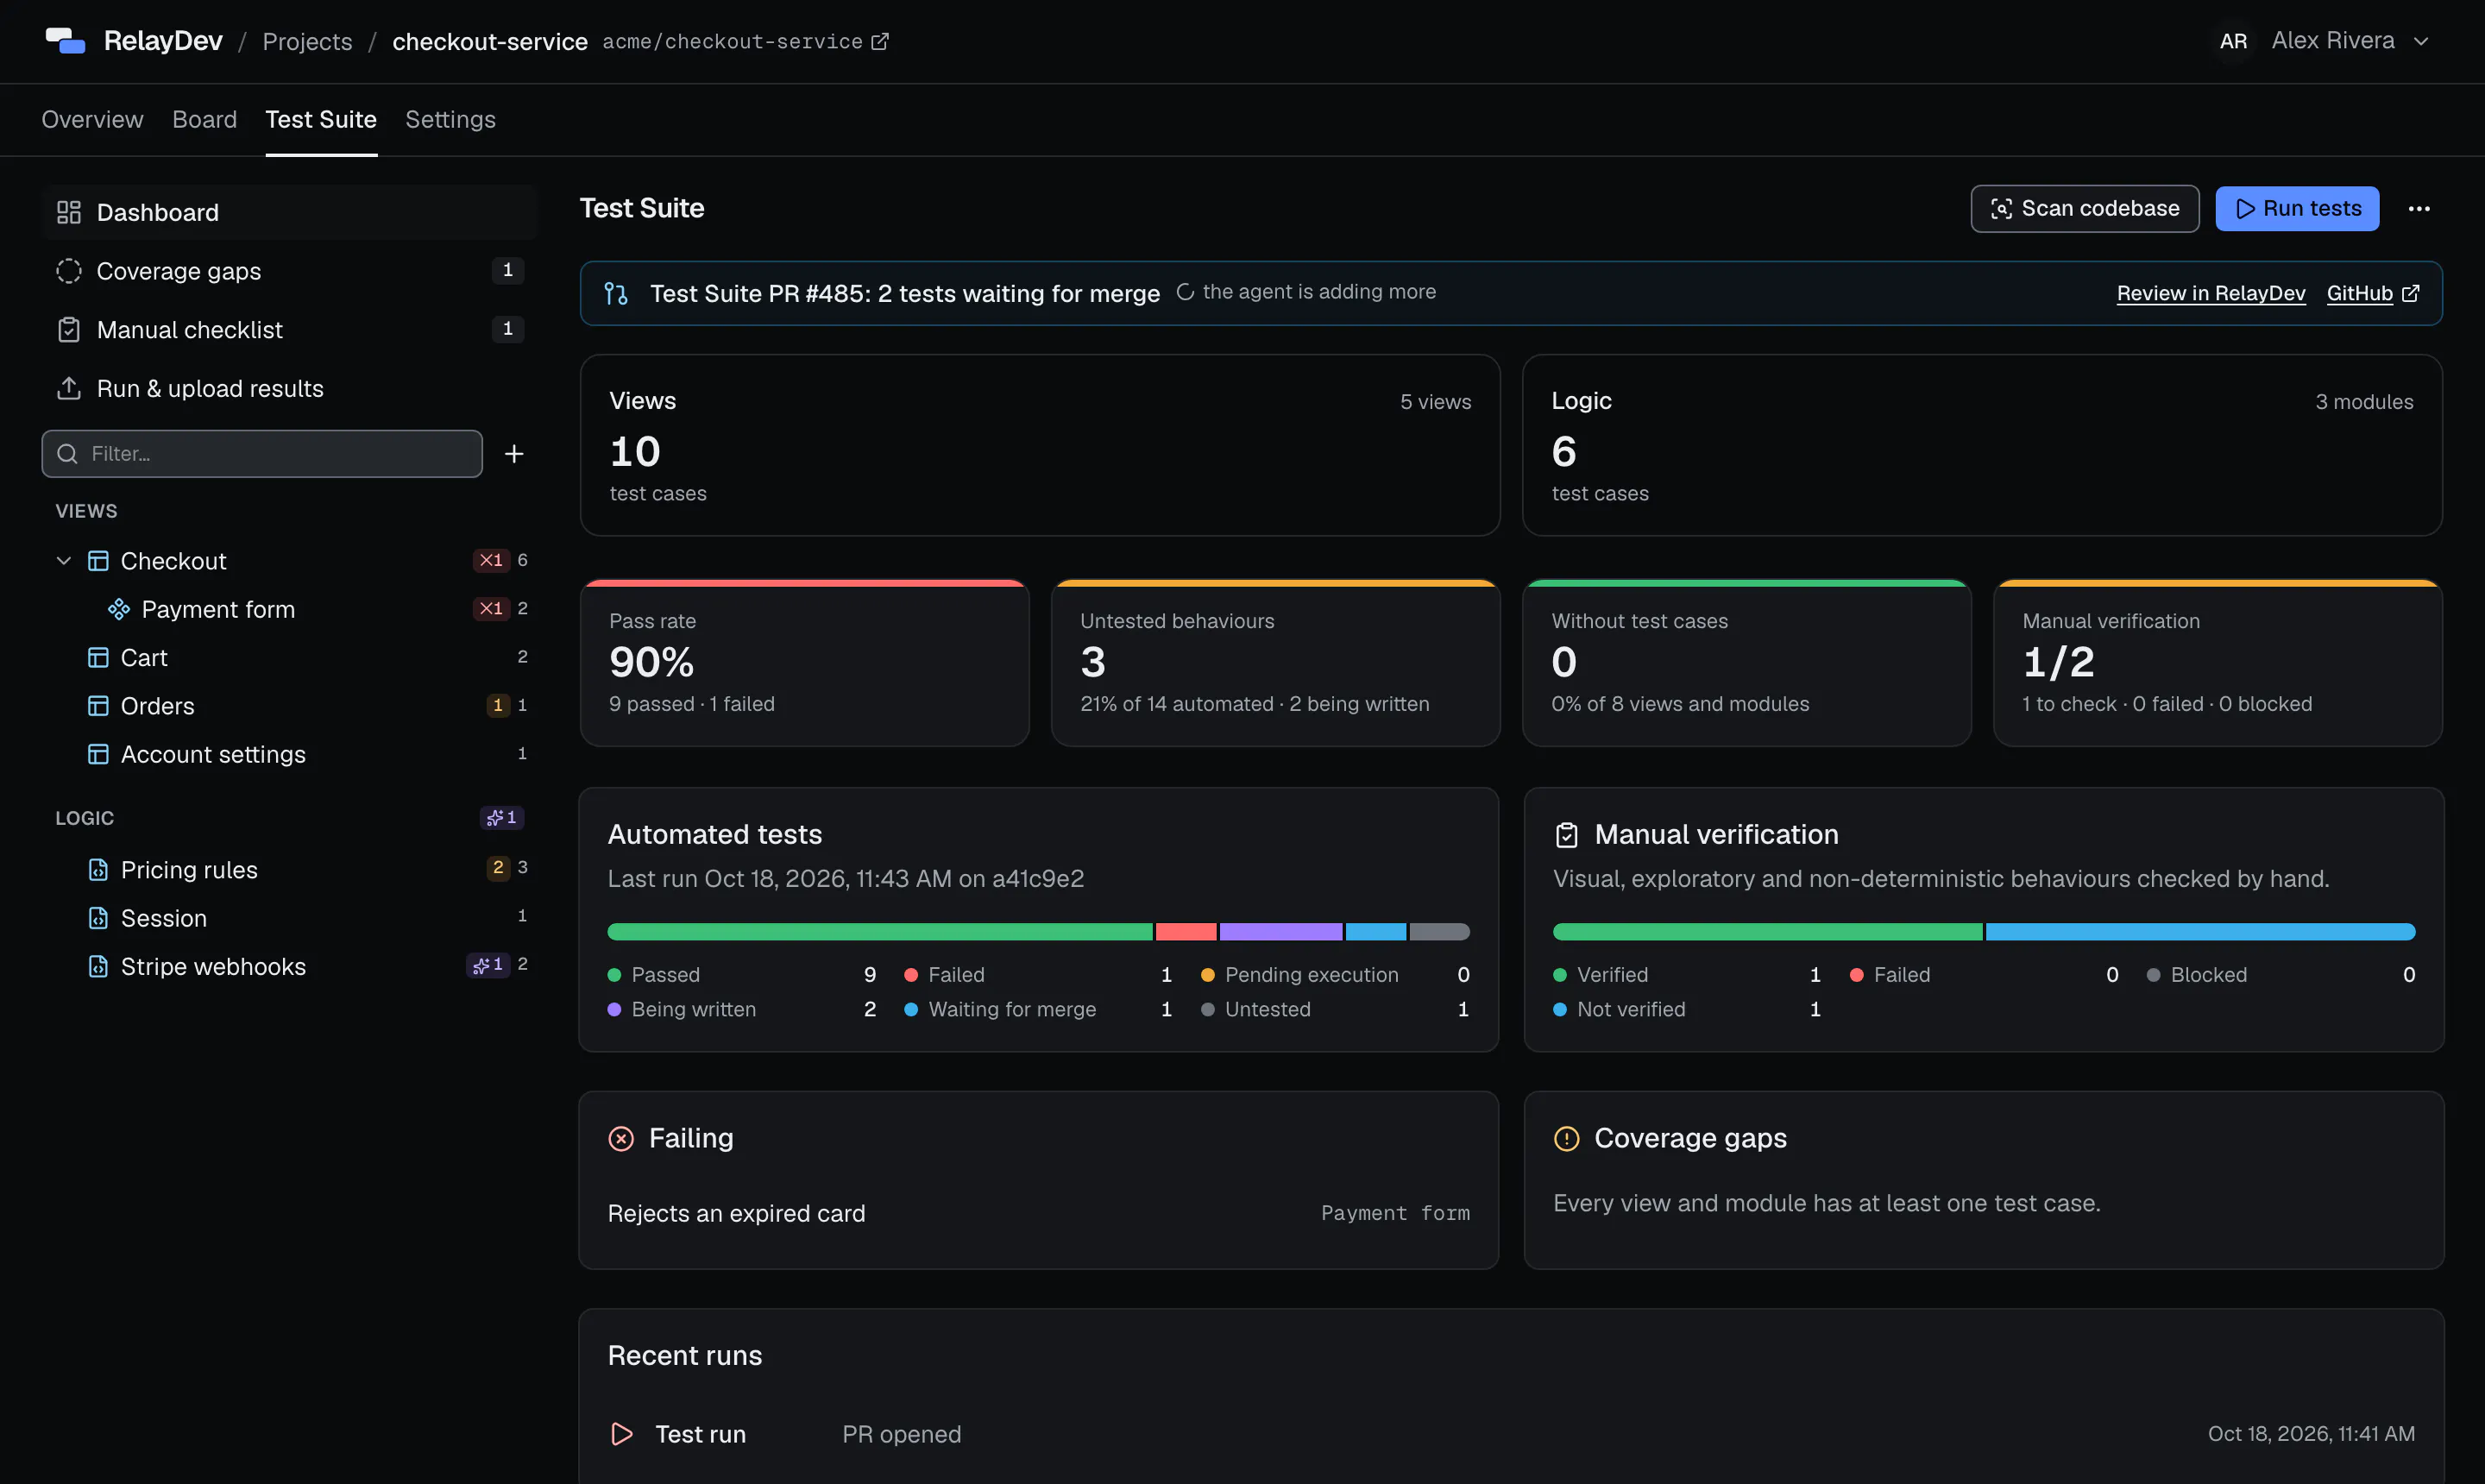Click the upload icon for Run & upload results
Image resolution: width=2485 pixels, height=1484 pixels.
[69, 388]
